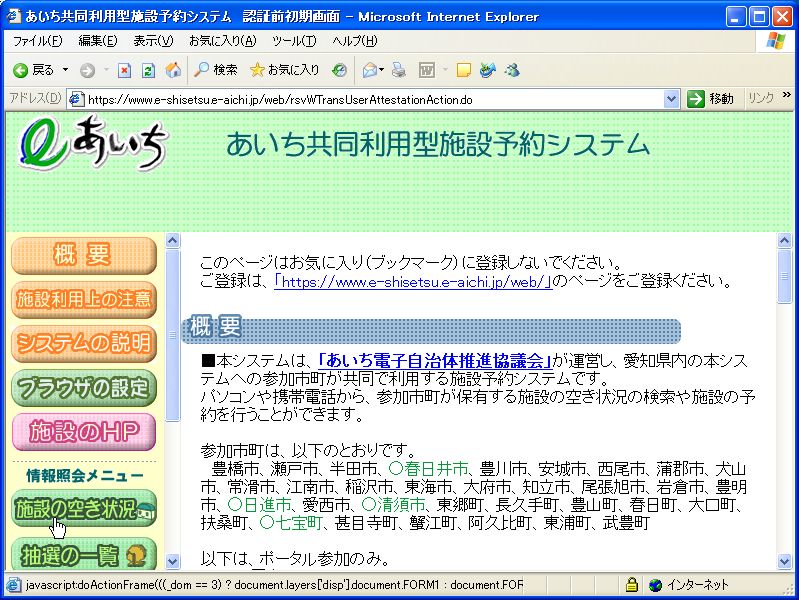Screen dimensions: 799x600
Task: Open the Search (検索) toolbar button
Action: [215, 70]
